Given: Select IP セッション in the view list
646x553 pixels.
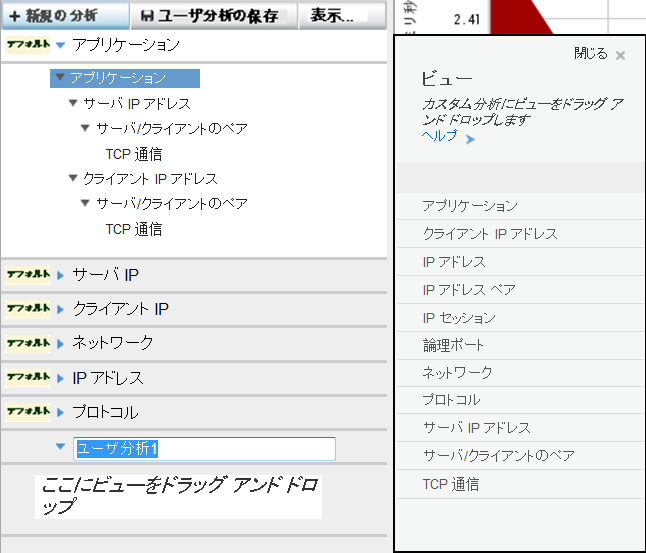Looking at the screenshot, I should tap(521, 318).
